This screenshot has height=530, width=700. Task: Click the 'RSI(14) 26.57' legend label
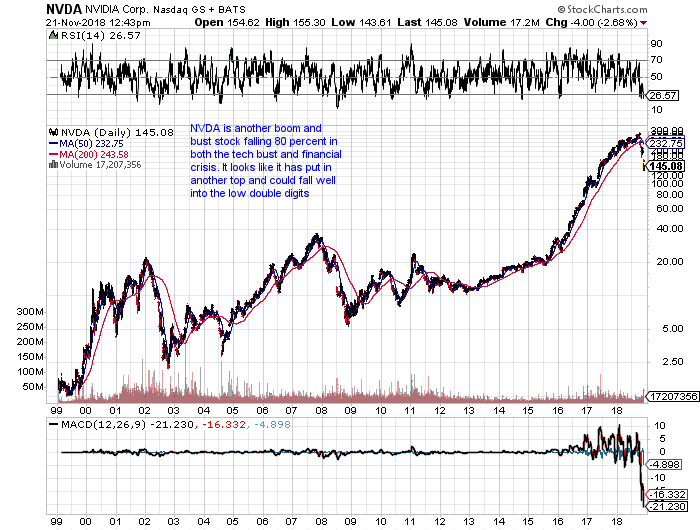pos(100,35)
